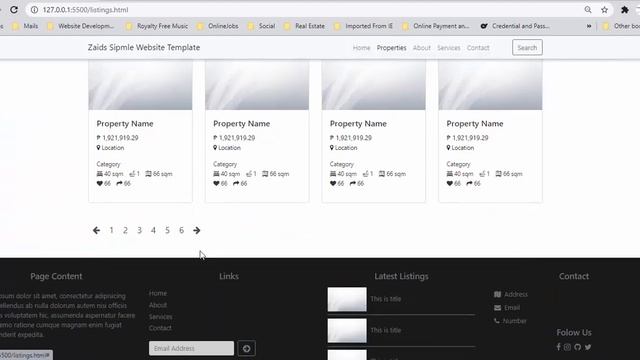Click the heart icon on the first property card
640x360 pixels.
pos(100,183)
